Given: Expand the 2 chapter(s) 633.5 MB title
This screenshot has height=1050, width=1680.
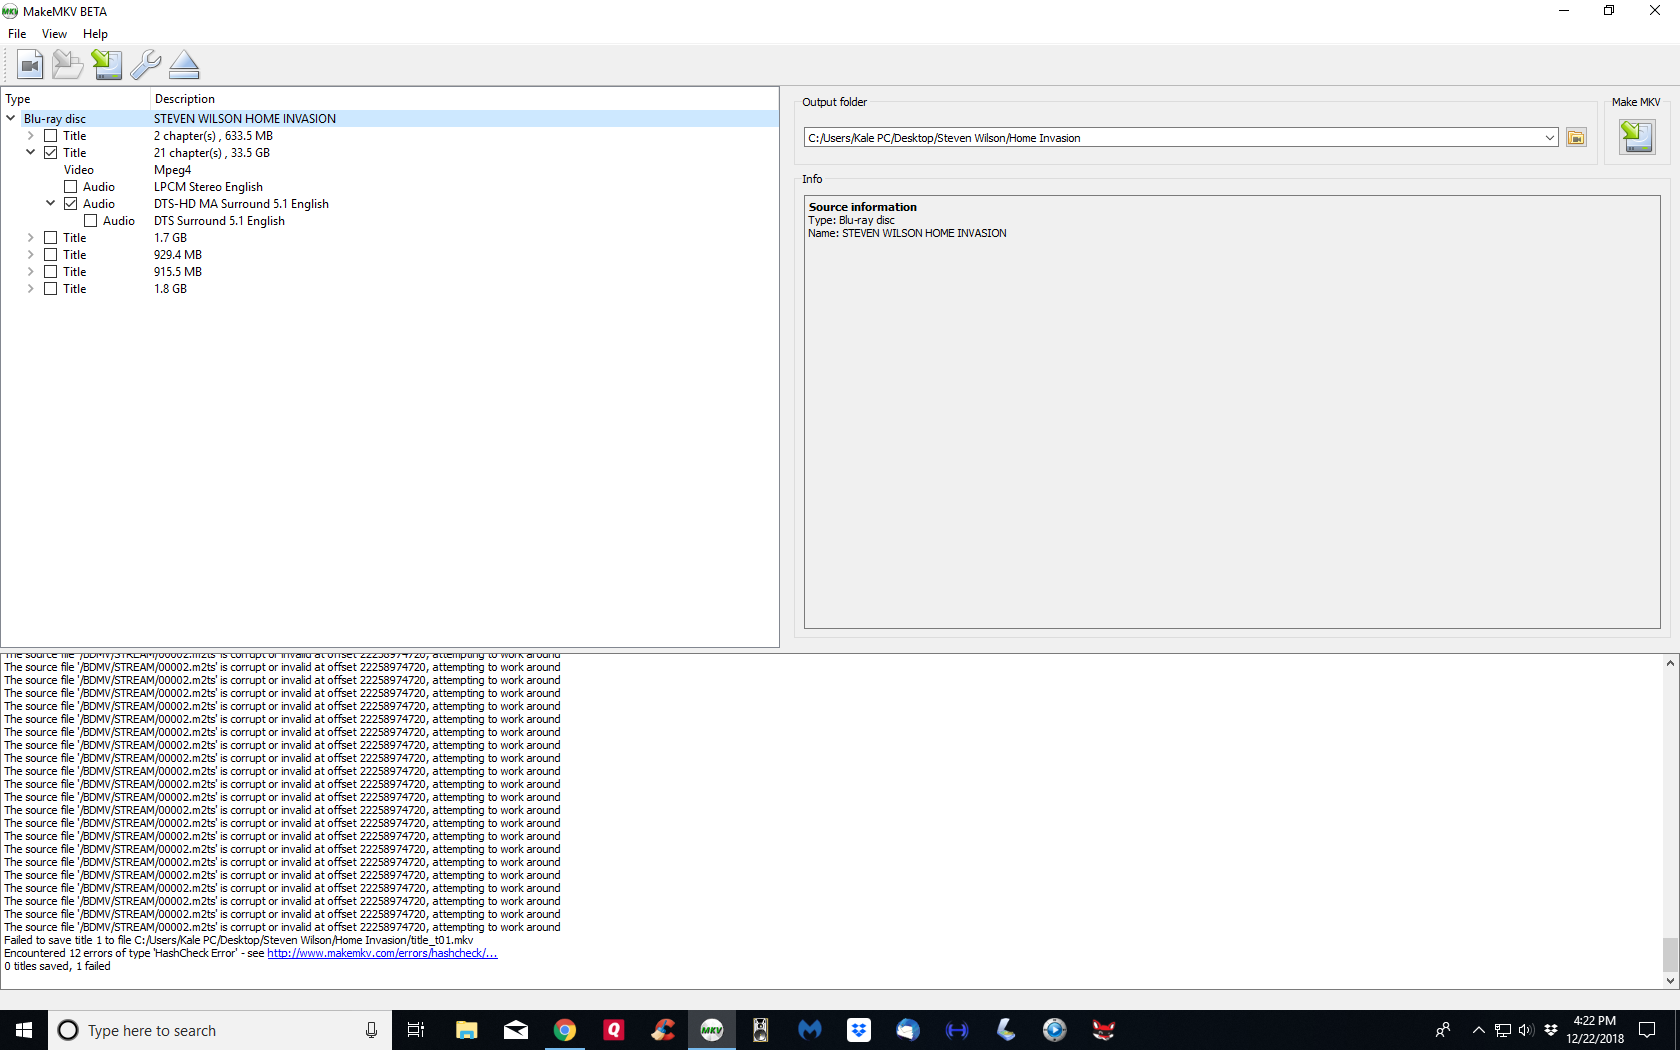Looking at the screenshot, I should click(31, 136).
